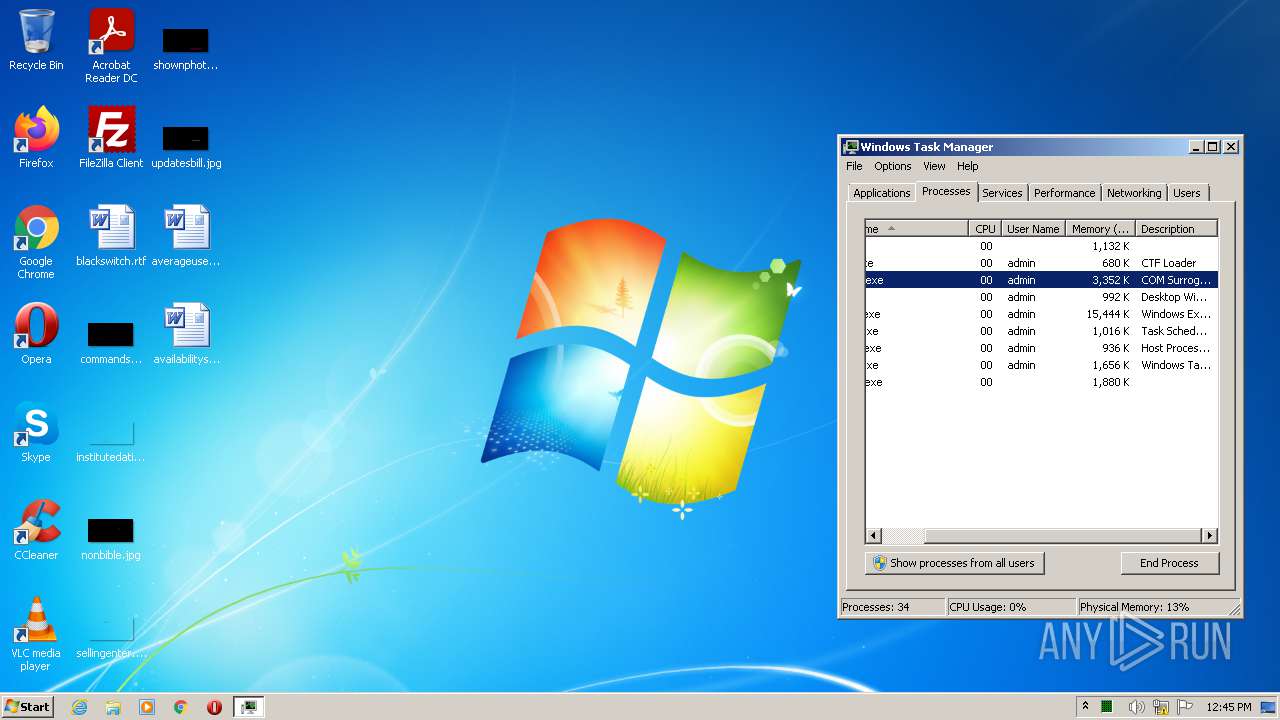1280x720 pixels.
Task: Open the Help menu in Task Manager
Action: pyautogui.click(x=967, y=166)
